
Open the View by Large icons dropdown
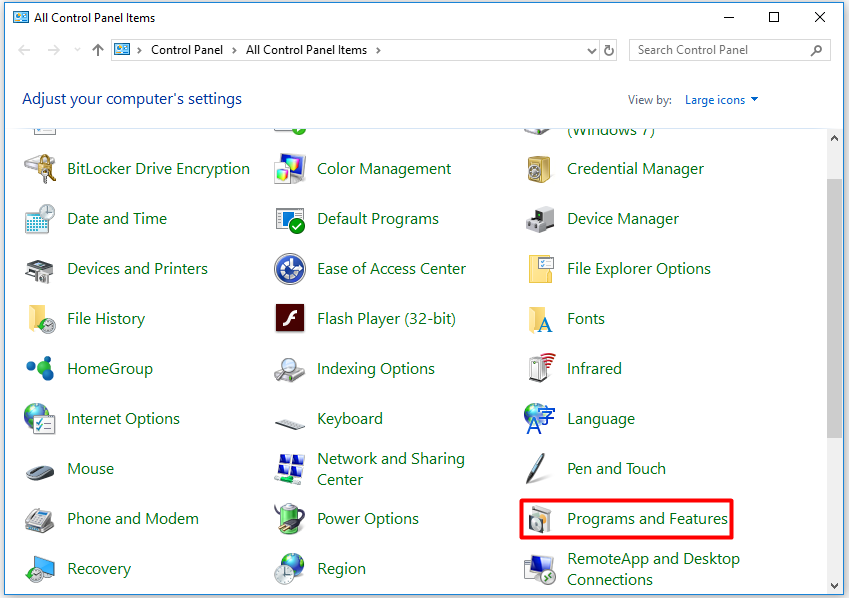[x=721, y=100]
